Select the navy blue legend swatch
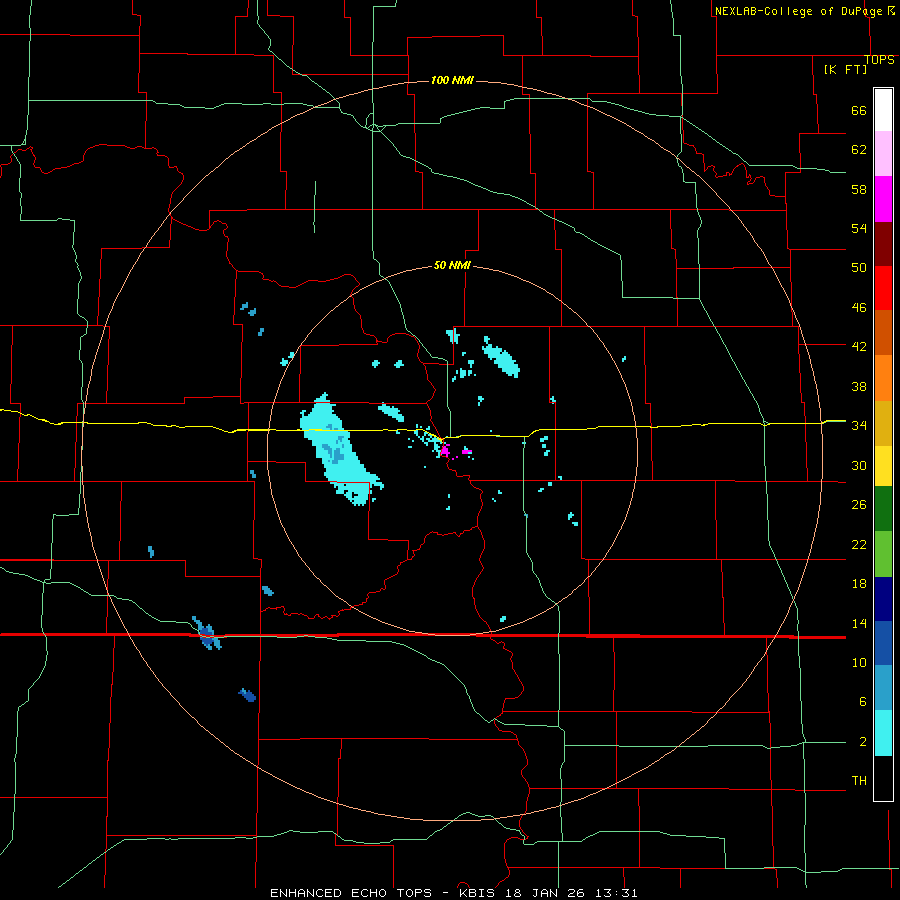The width and height of the screenshot is (900, 900). (x=883, y=599)
